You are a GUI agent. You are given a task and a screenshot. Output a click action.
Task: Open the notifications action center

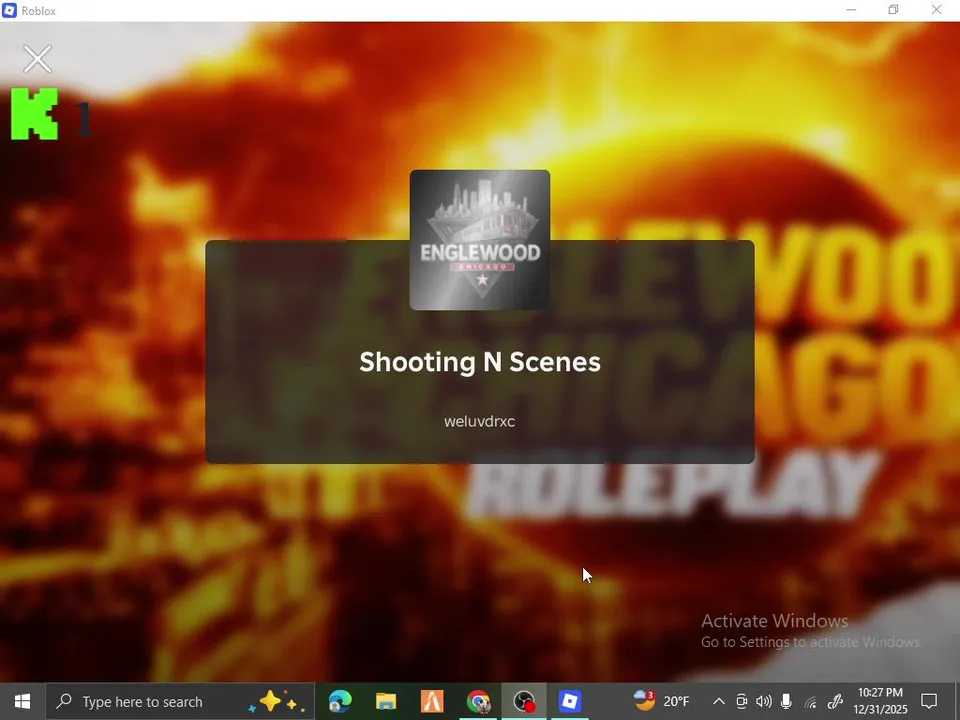click(929, 701)
